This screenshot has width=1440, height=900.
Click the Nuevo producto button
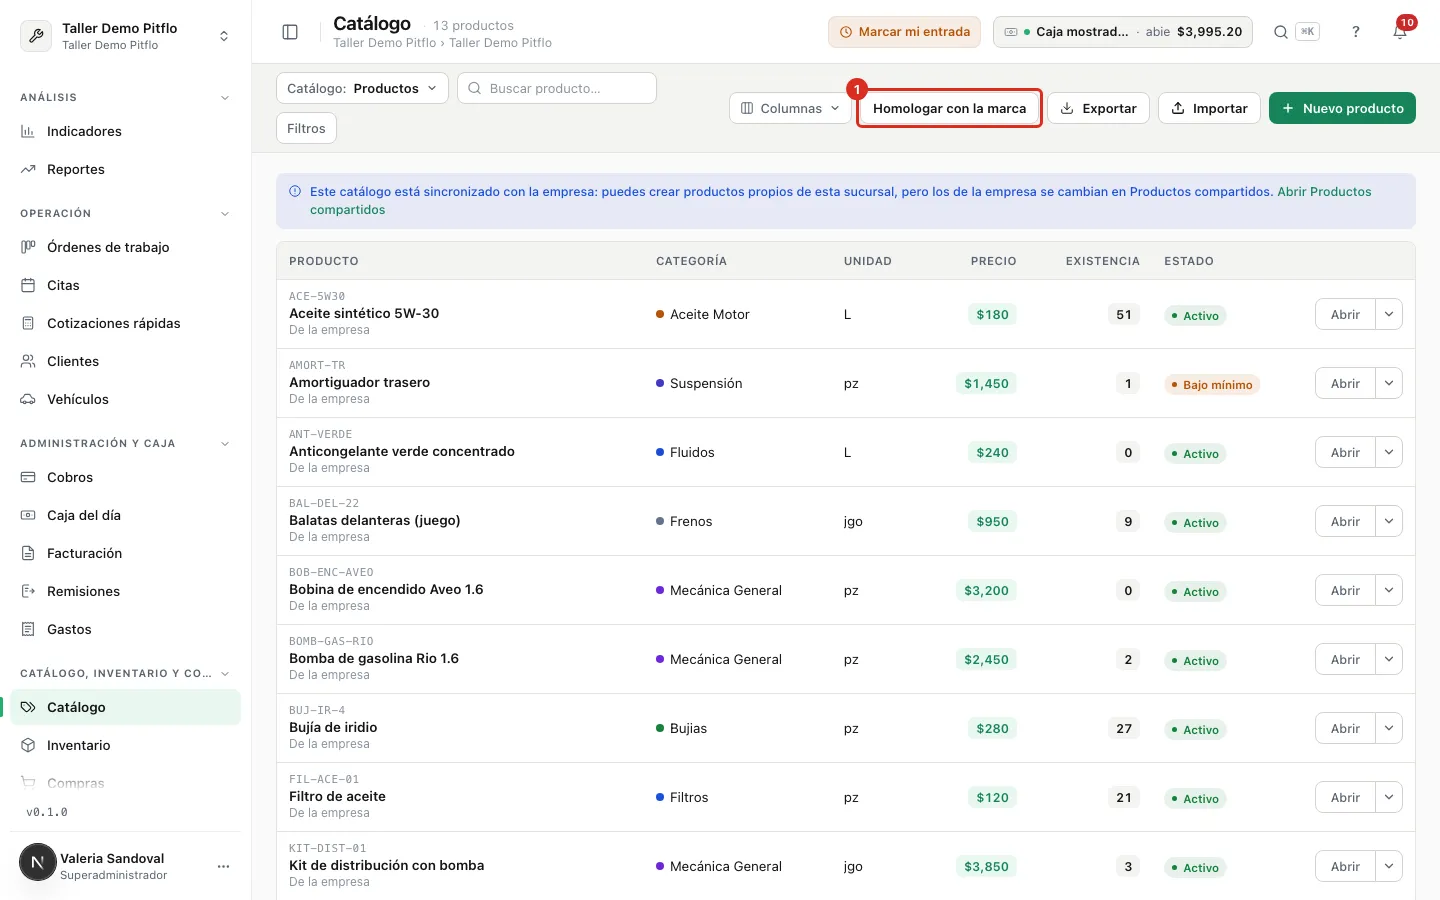click(1342, 108)
